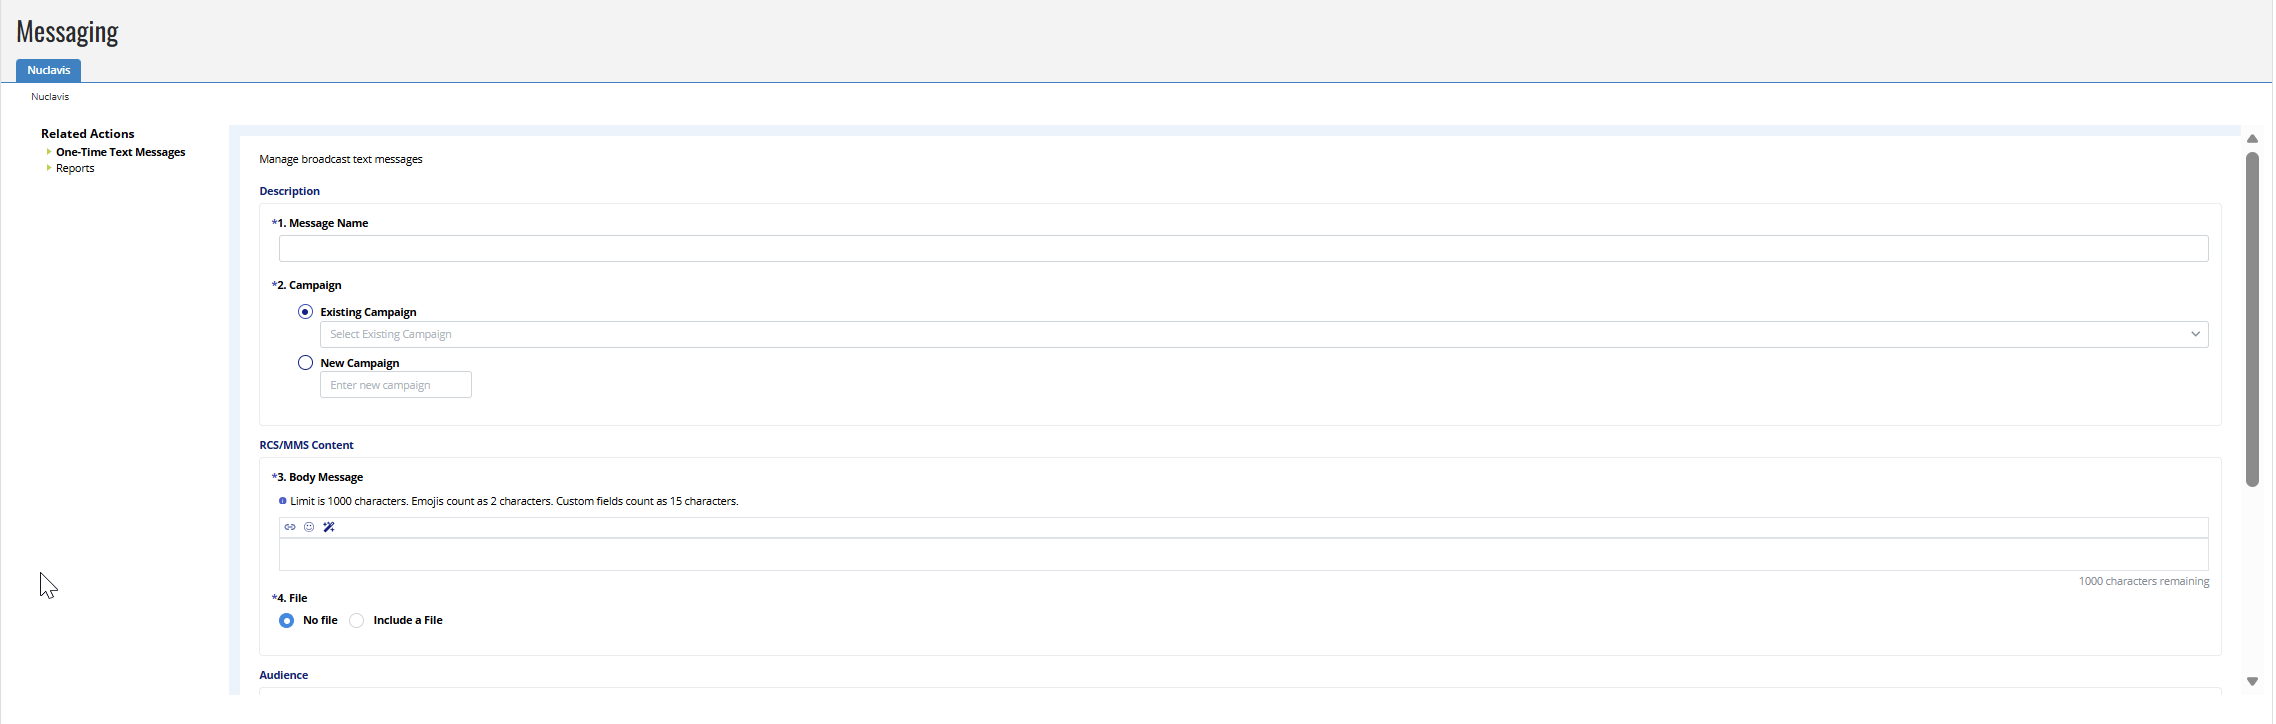The height and width of the screenshot is (724, 2276).
Task: Select the Existing Campaign radio button
Action: [306, 312]
